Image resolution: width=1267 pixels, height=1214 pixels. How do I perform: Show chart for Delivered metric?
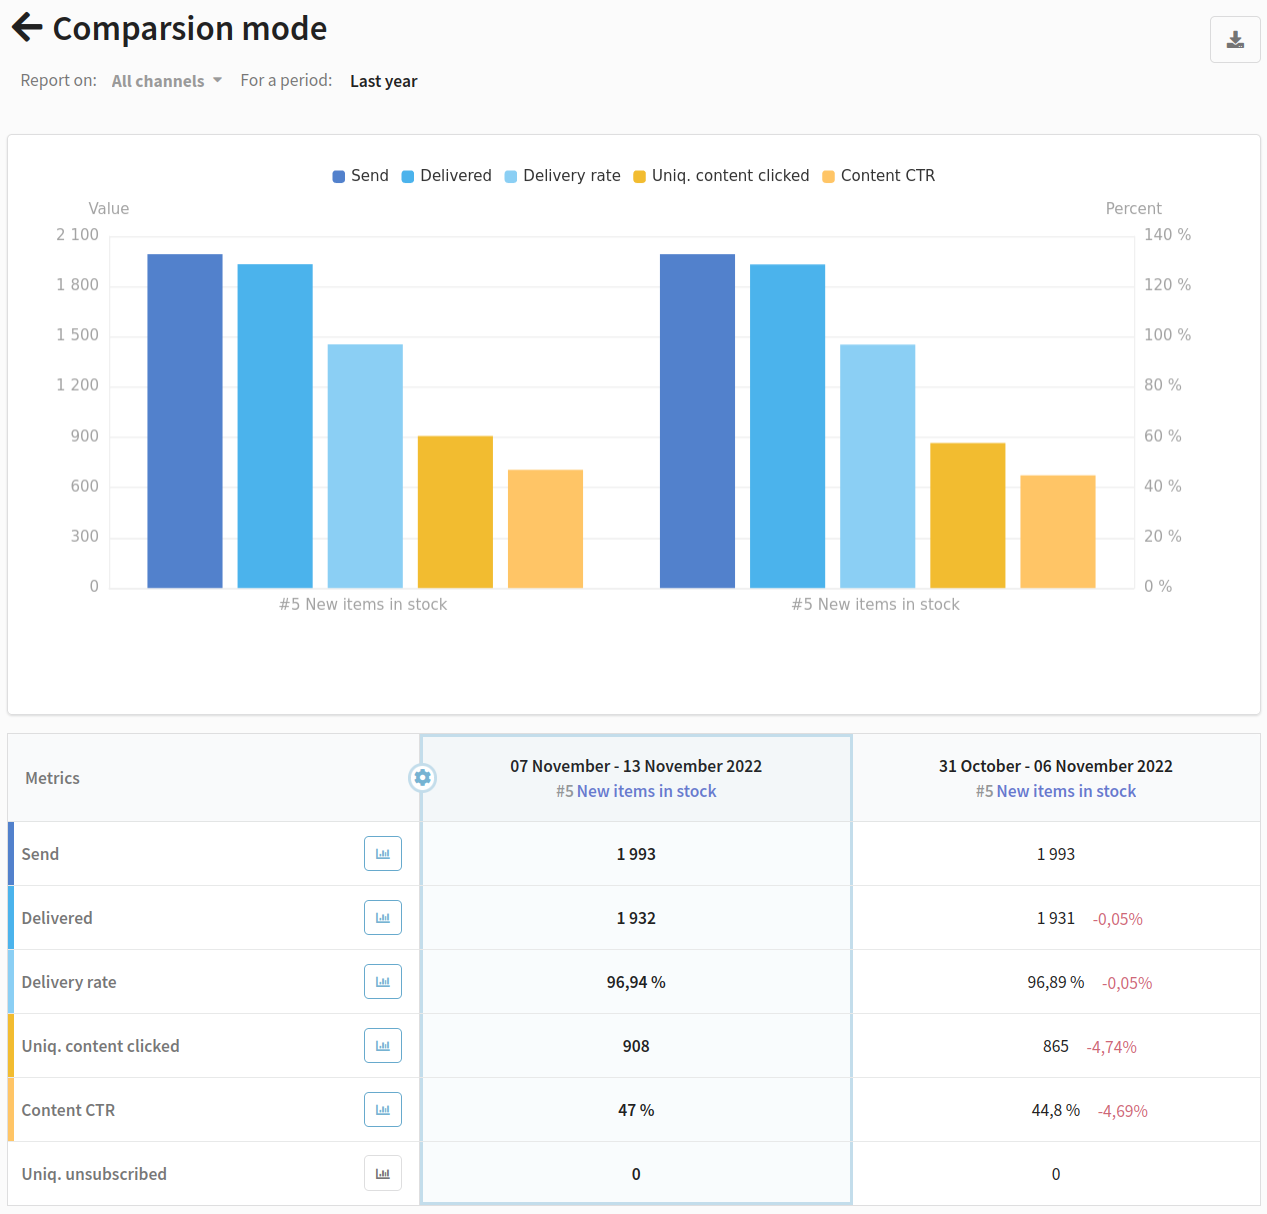click(383, 918)
